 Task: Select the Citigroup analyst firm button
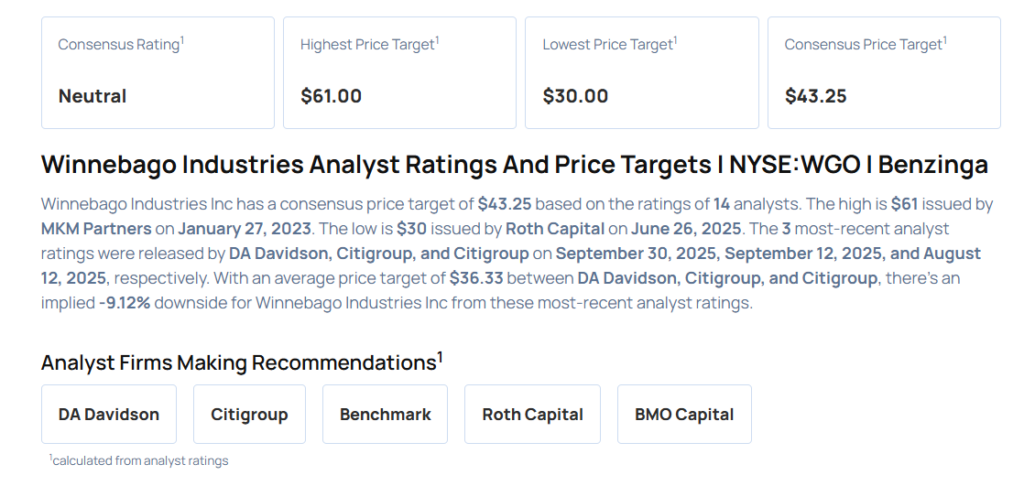coord(249,414)
